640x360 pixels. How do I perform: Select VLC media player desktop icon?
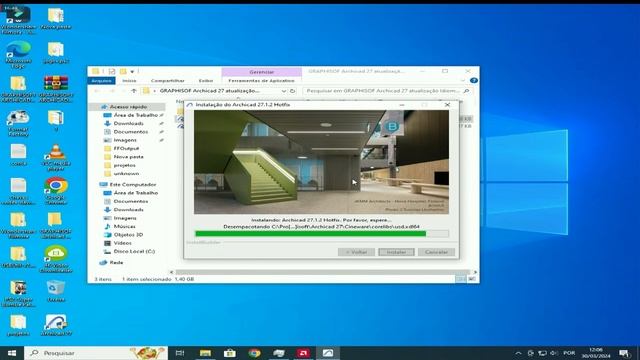tap(56, 157)
